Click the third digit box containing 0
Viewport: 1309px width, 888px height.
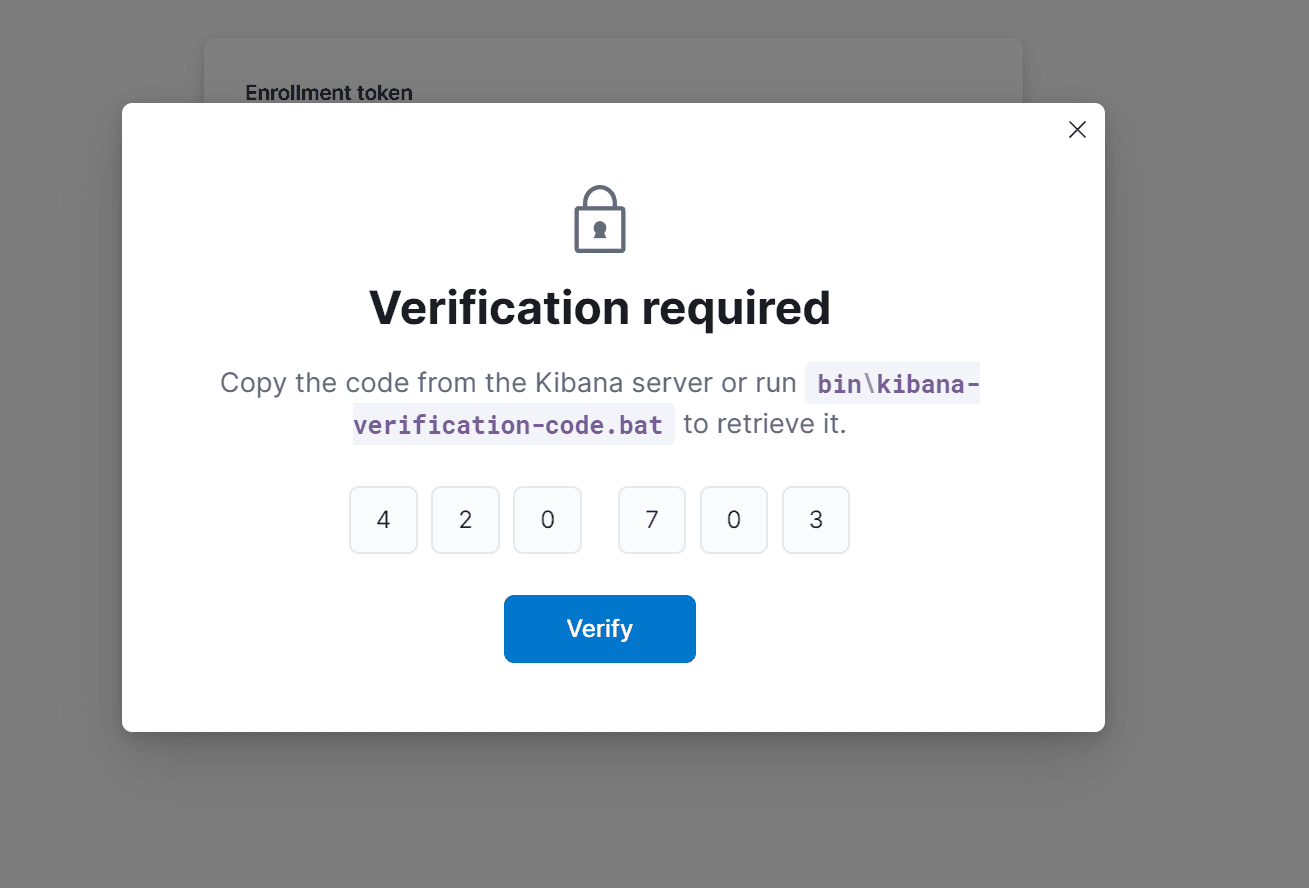(547, 520)
